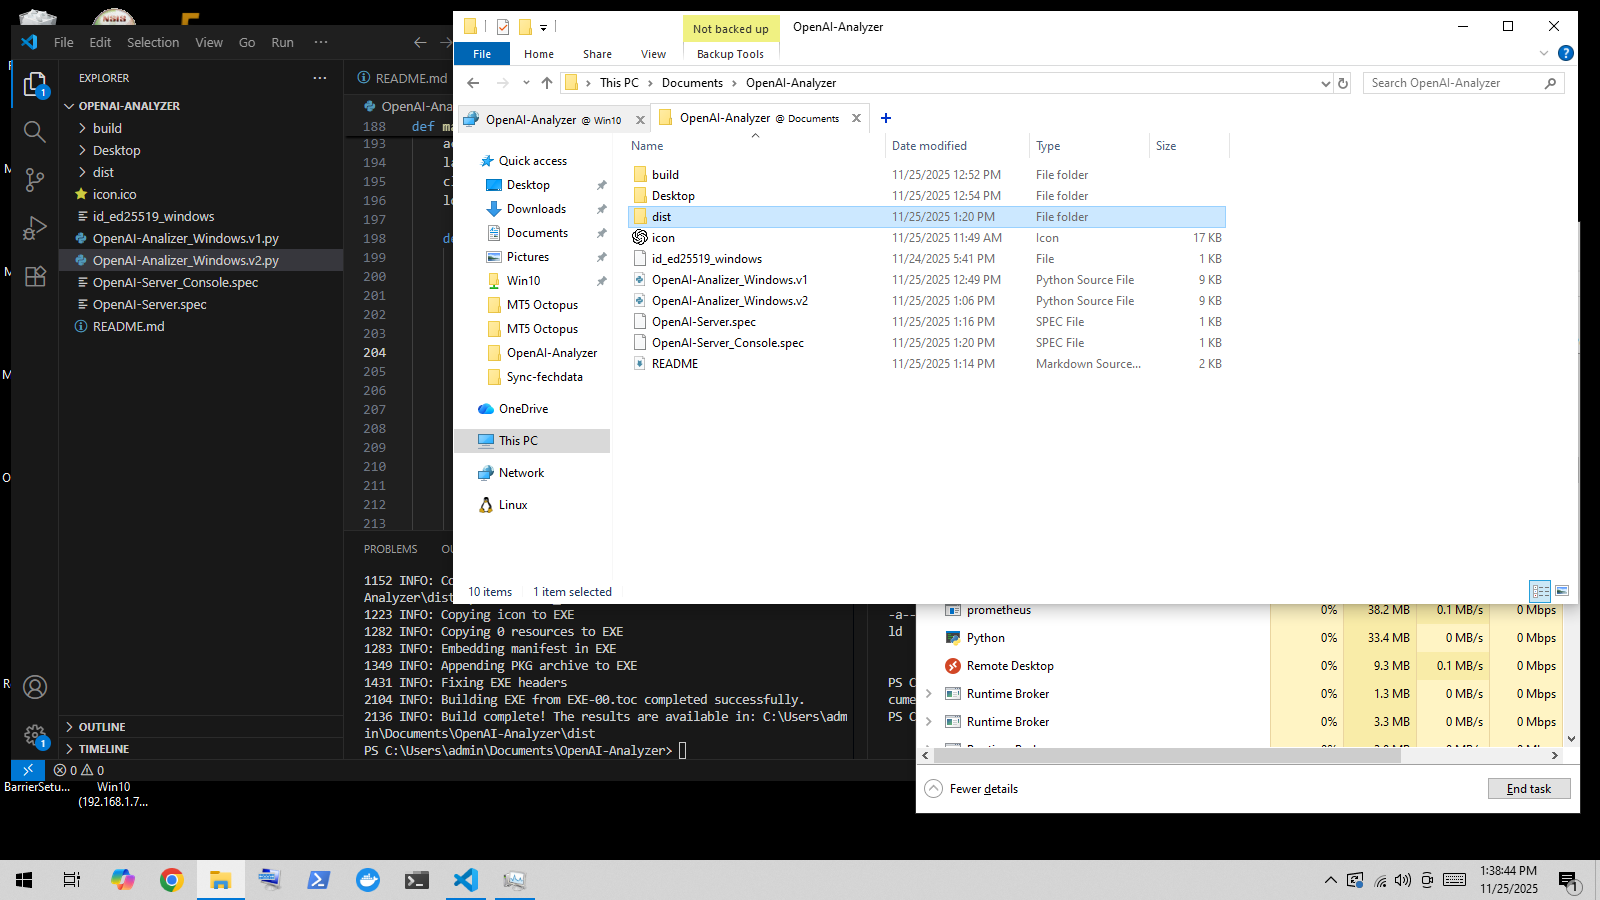
Task: Refresh the OpenAI-Analyzer folder view
Action: (x=1343, y=83)
